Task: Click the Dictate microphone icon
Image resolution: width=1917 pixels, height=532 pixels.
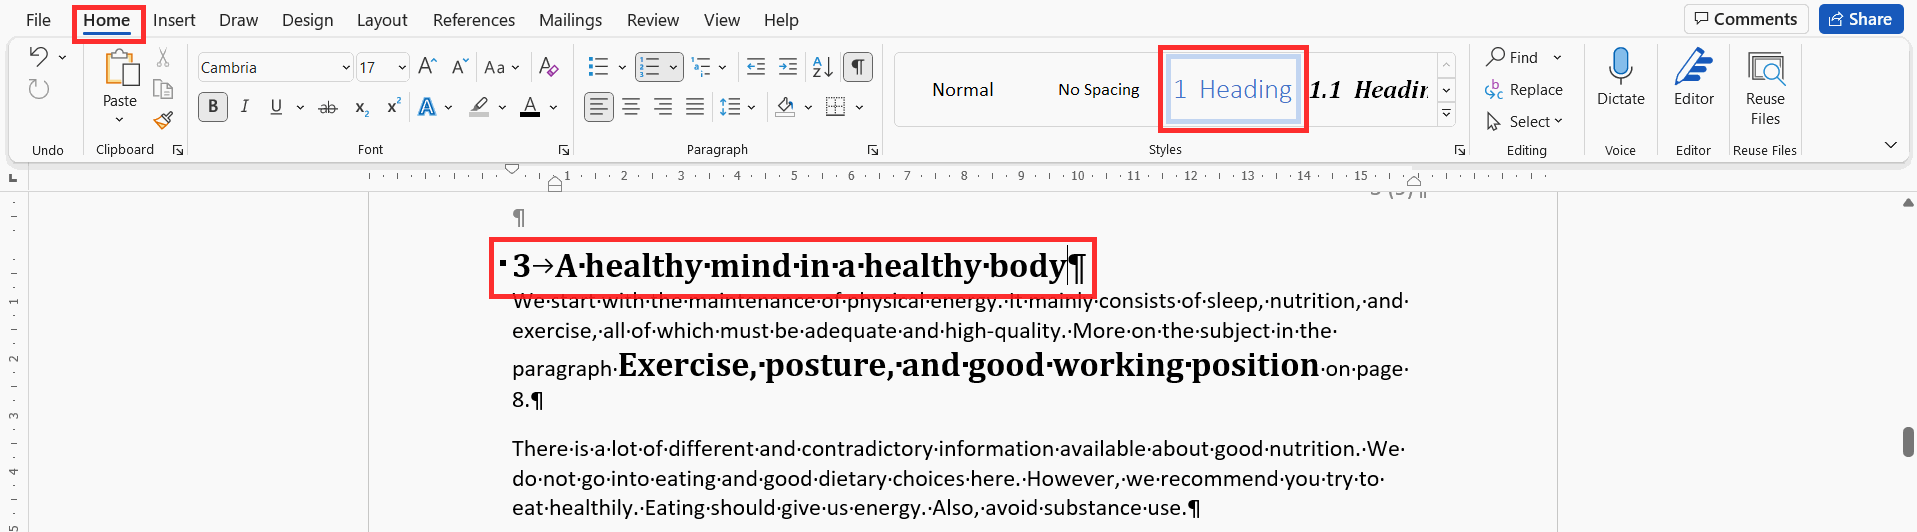Action: point(1620,66)
